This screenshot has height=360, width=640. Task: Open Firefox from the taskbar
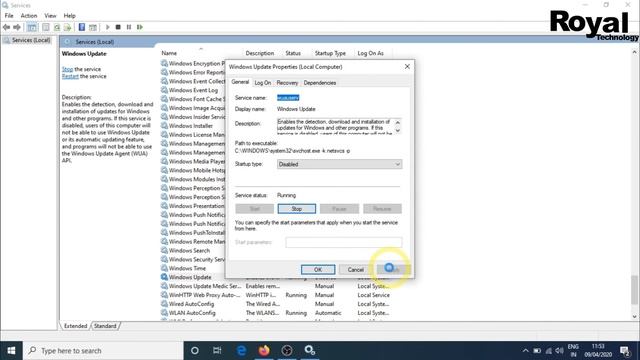click(264, 351)
